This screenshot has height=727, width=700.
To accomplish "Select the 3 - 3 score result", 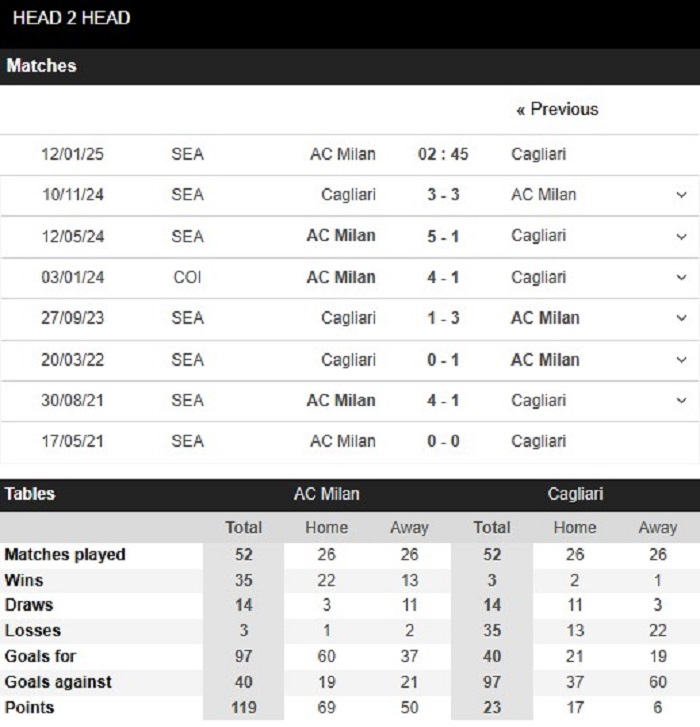I will (443, 195).
